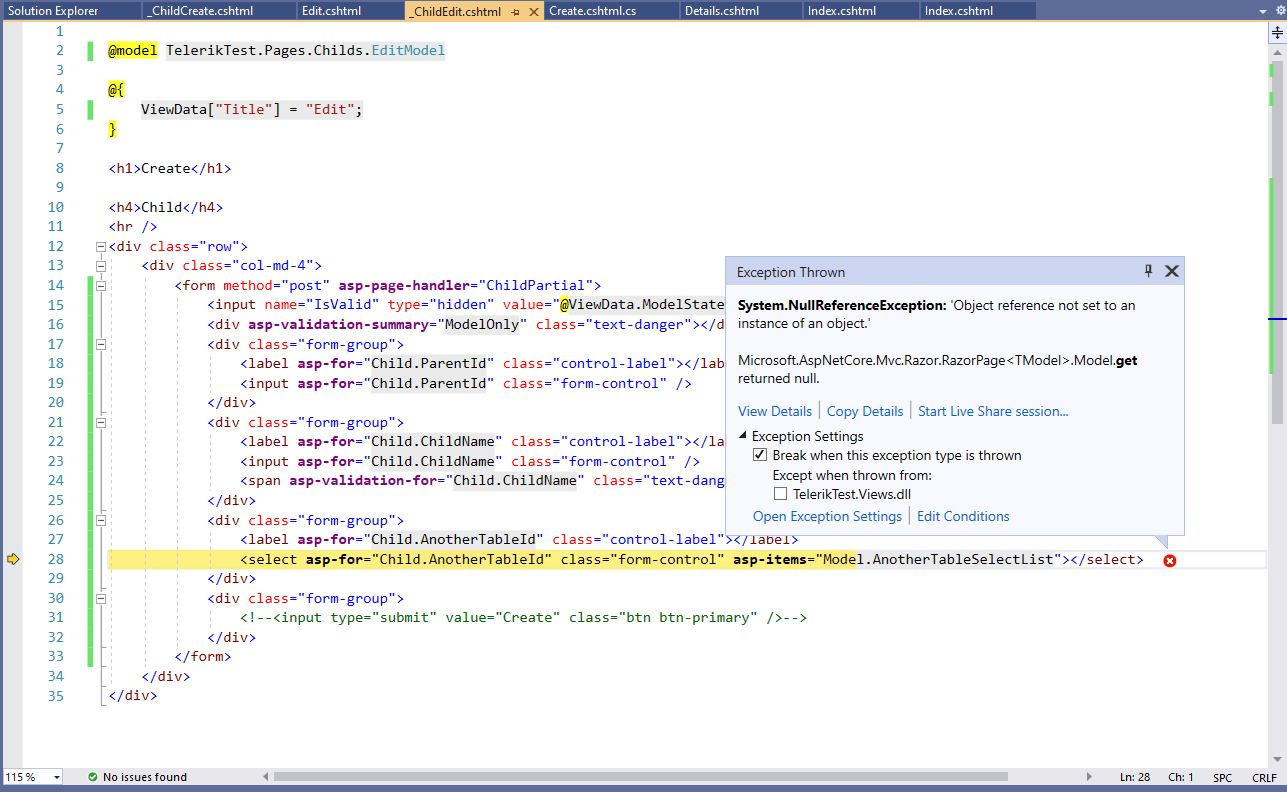1287x792 pixels.
Task: Click the <hr /> tag on line 11
Action: pos(133,226)
